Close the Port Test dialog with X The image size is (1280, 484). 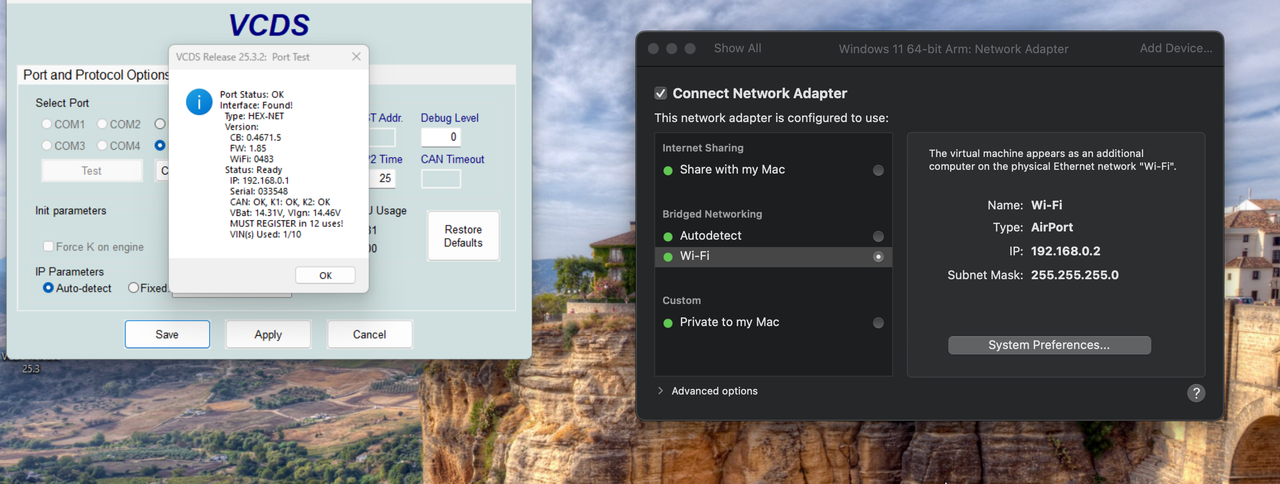[356, 57]
